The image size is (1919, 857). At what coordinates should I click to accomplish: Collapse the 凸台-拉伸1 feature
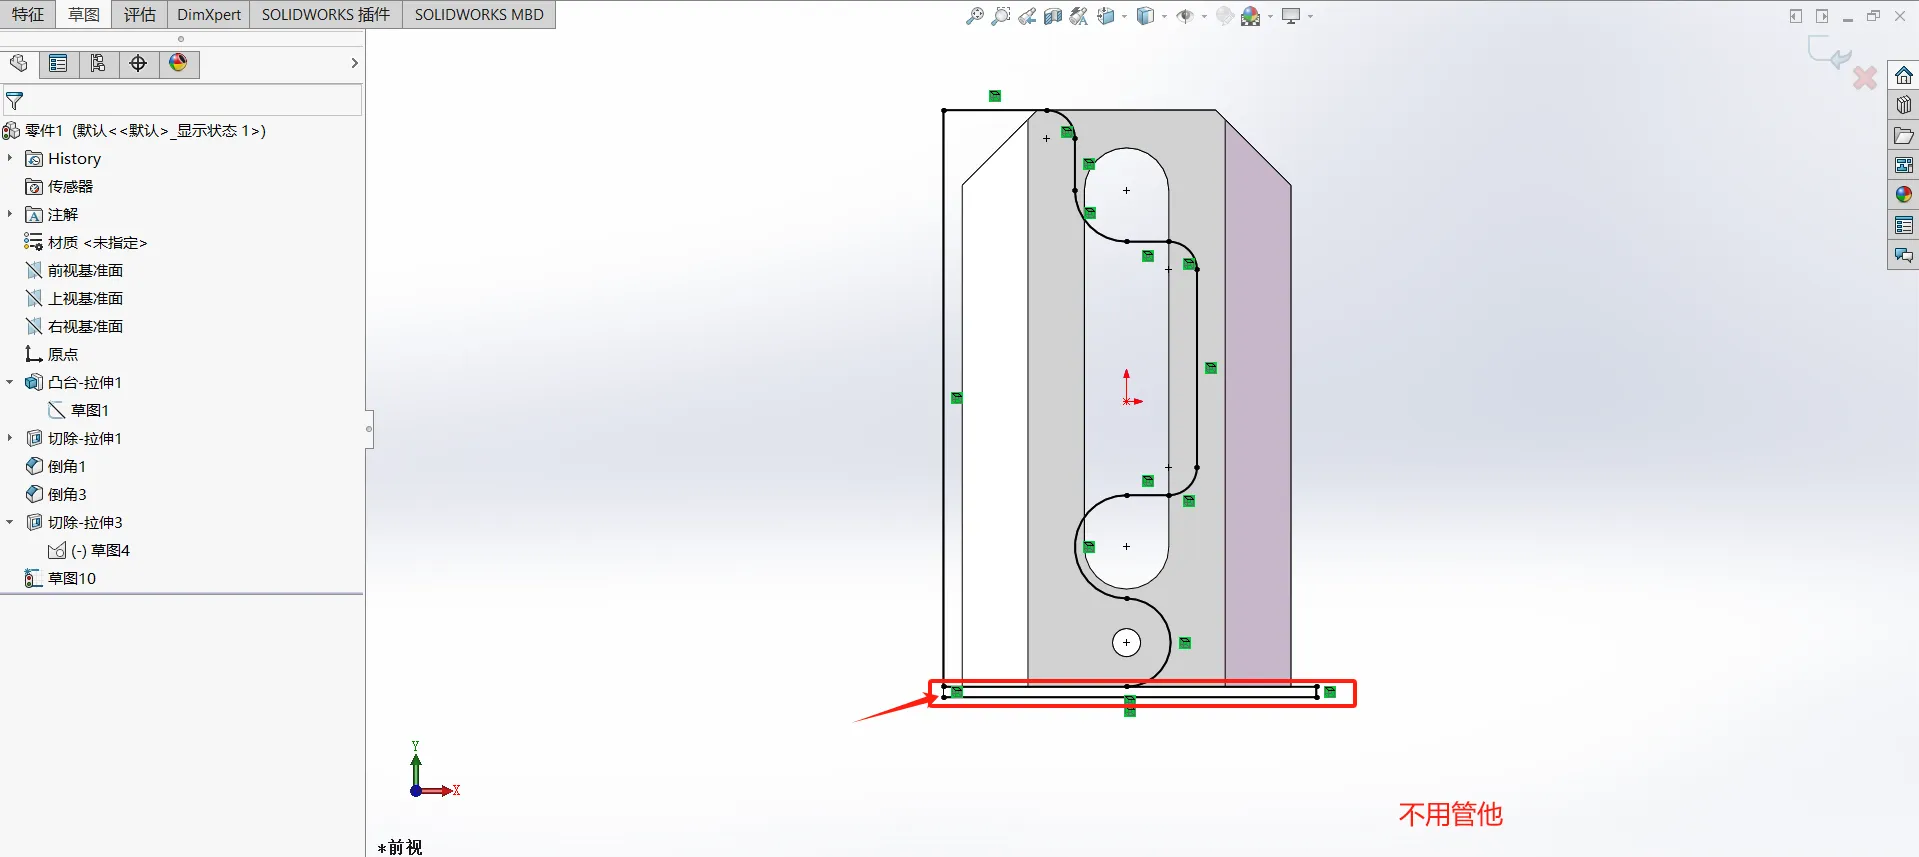(10, 382)
